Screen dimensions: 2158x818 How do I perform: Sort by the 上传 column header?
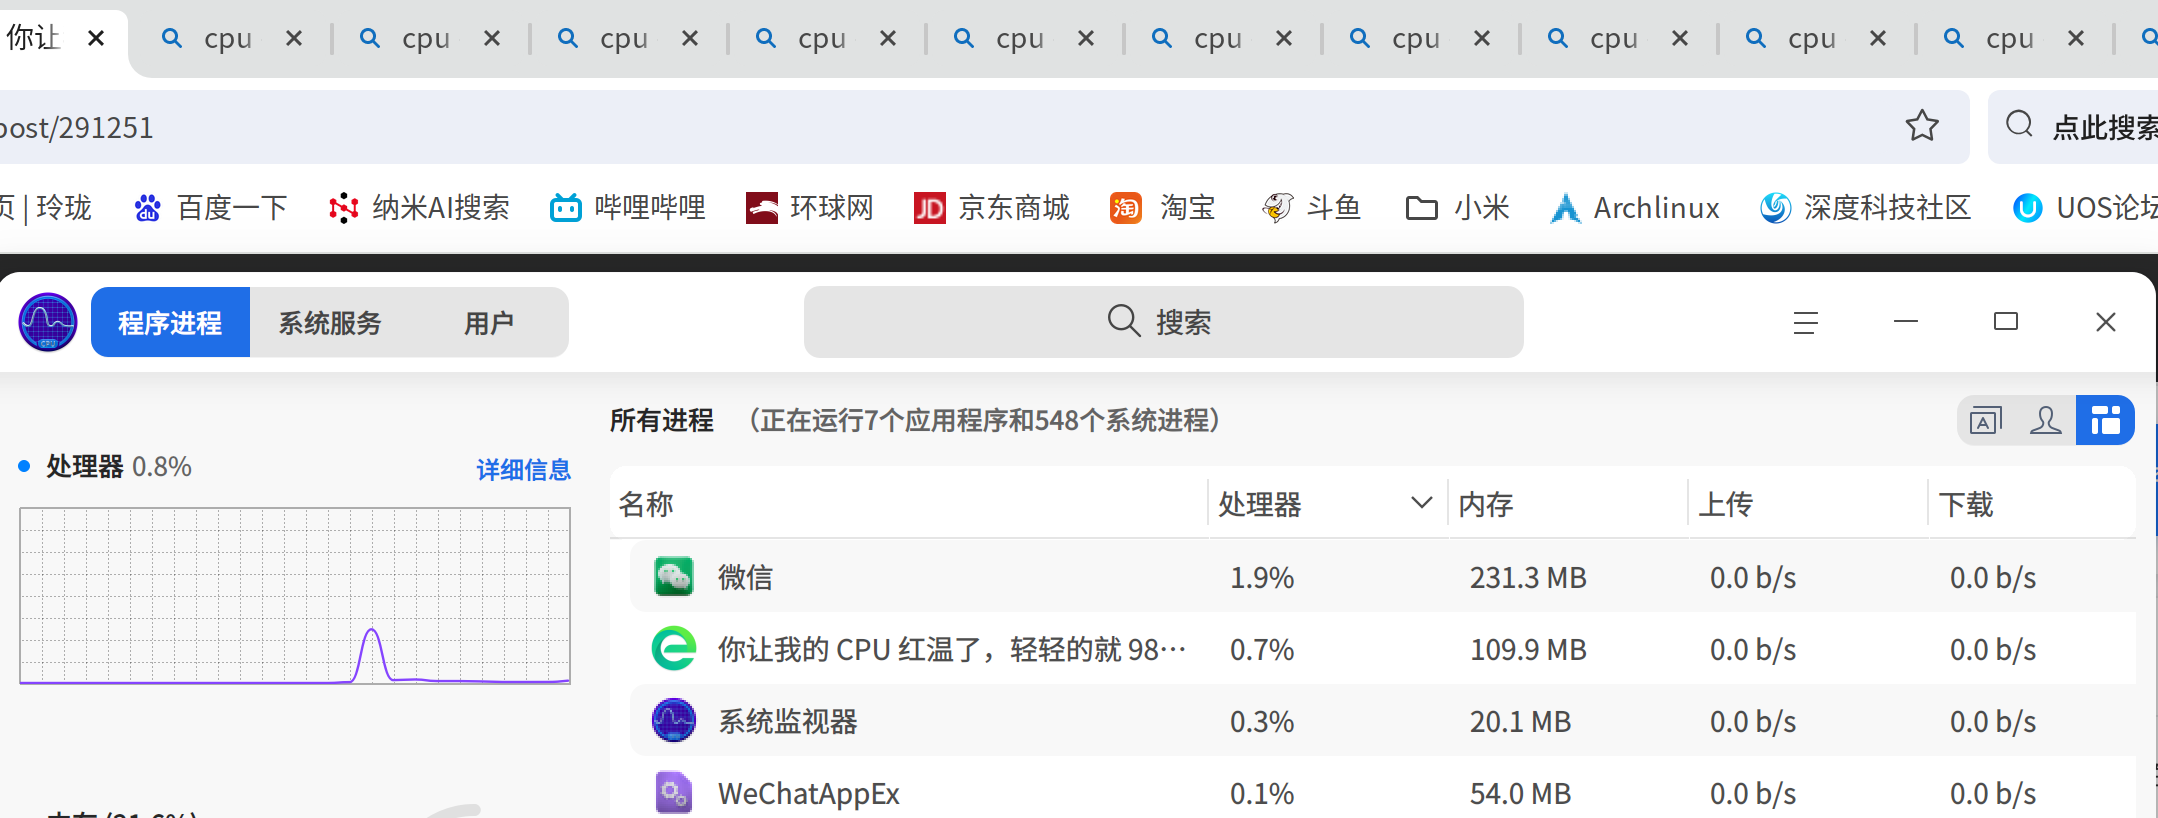click(1807, 504)
